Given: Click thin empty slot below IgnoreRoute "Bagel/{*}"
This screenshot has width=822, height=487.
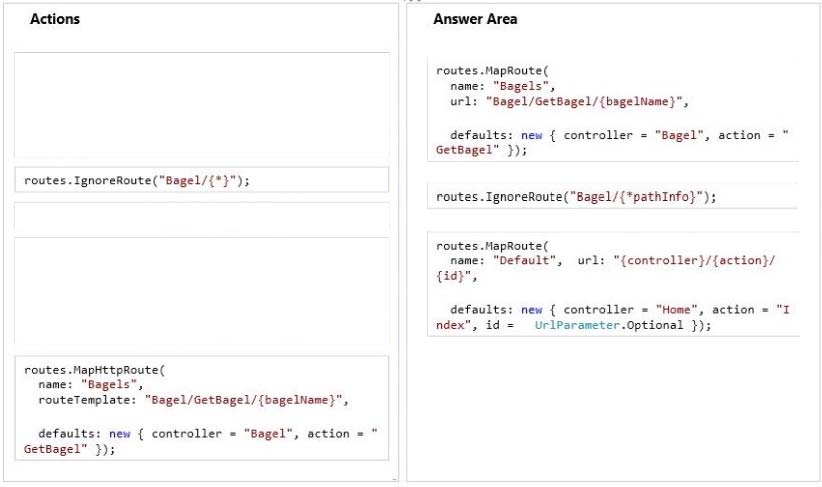Looking at the screenshot, I should (x=202, y=218).
